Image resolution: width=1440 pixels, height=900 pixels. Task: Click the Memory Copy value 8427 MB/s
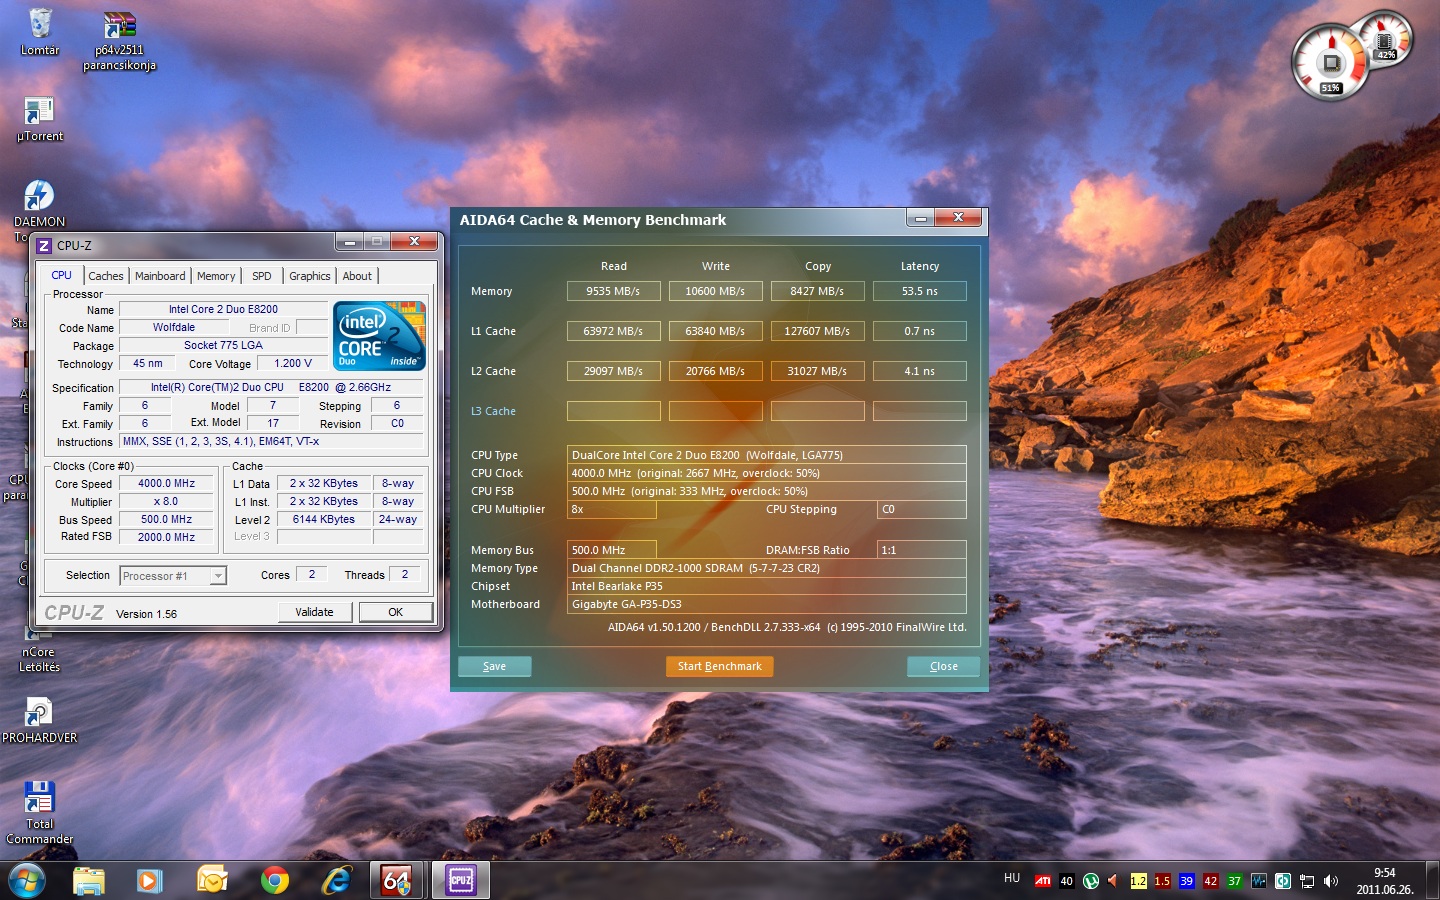click(x=818, y=291)
